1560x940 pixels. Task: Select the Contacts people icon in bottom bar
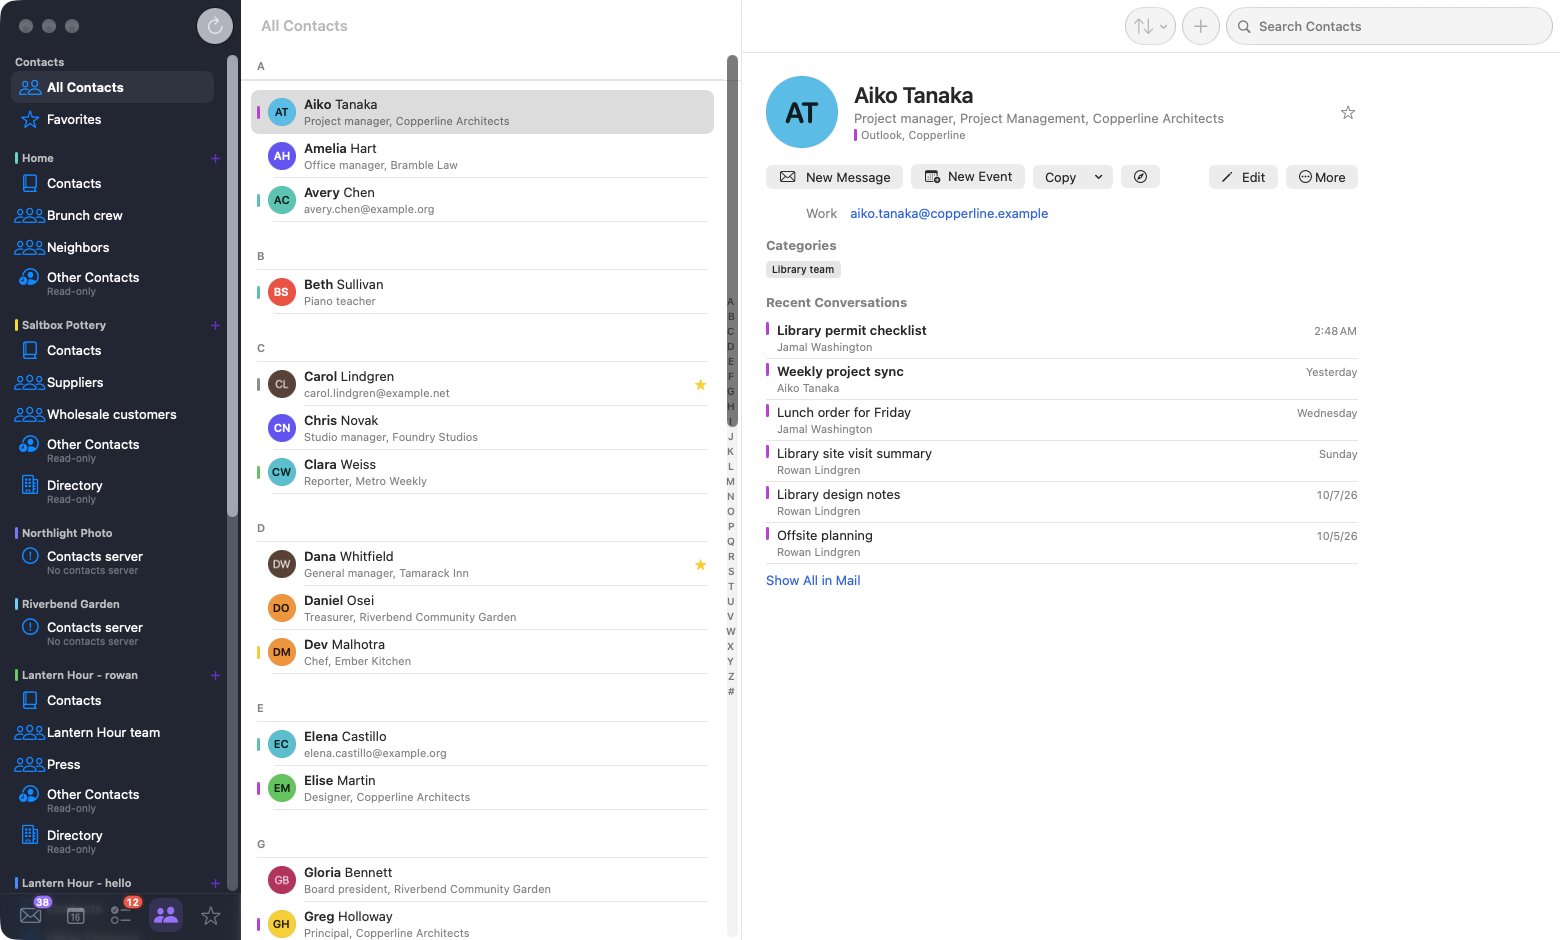(x=166, y=914)
